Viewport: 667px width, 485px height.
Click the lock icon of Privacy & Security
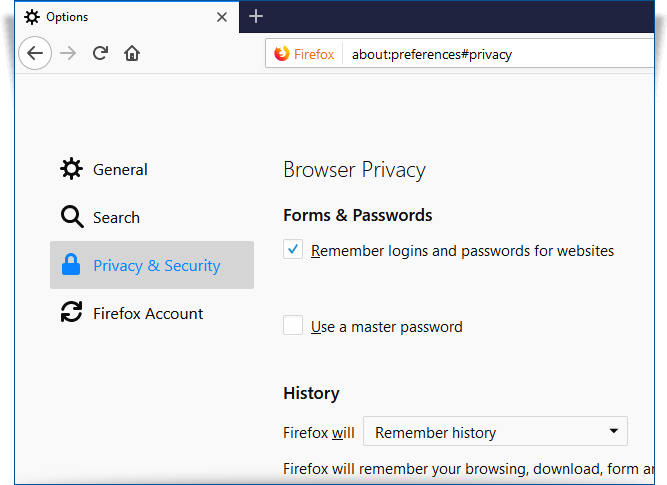(x=71, y=264)
